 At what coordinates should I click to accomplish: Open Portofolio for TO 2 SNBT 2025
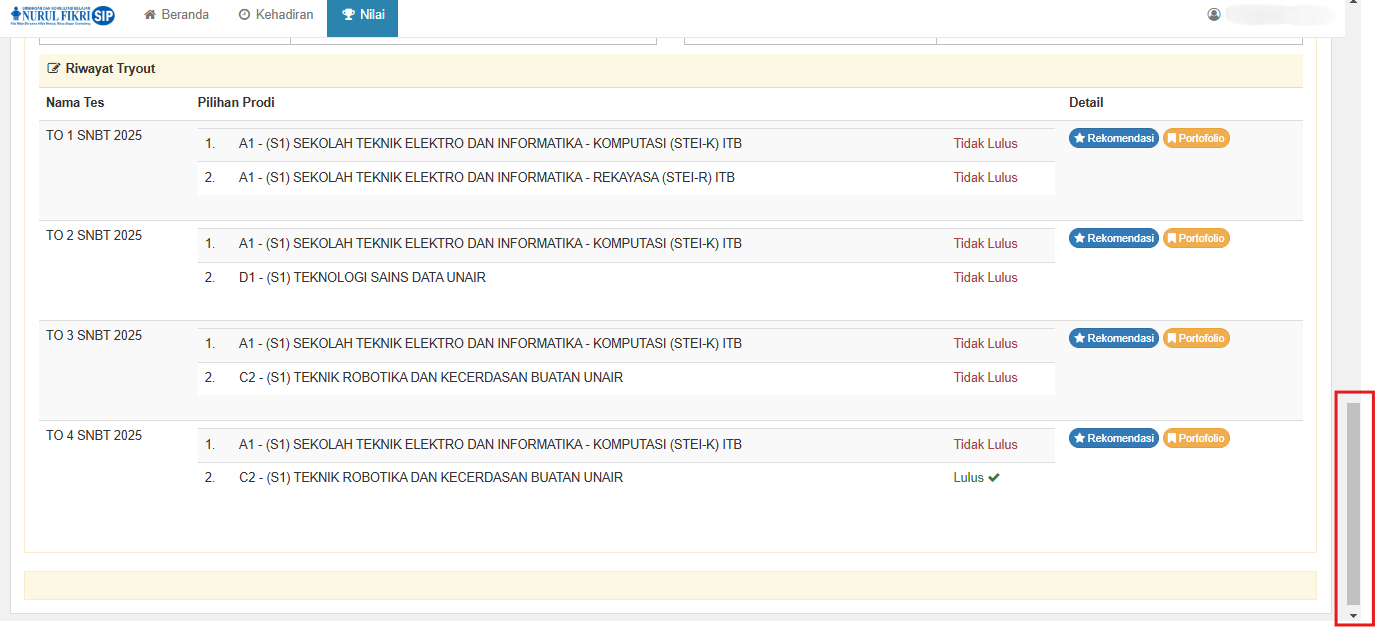coord(1196,238)
